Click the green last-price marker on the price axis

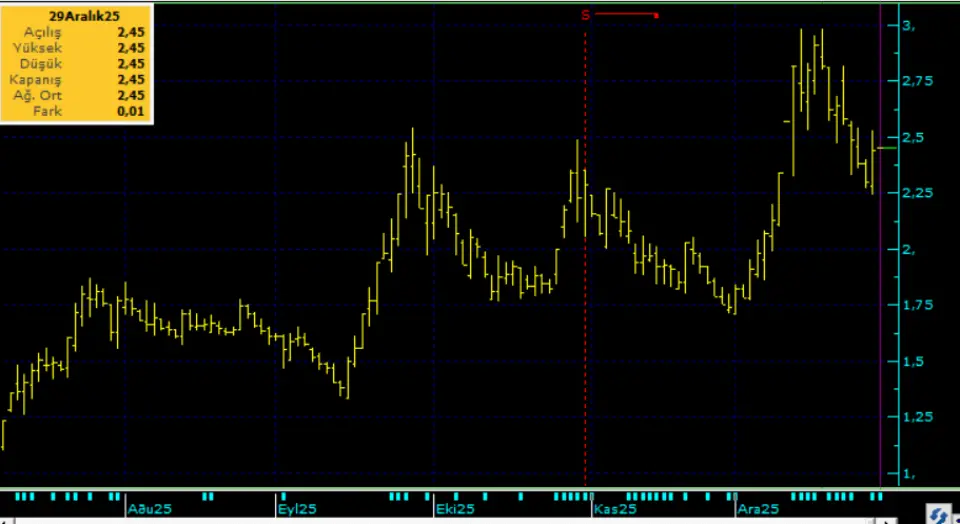tap(887, 148)
